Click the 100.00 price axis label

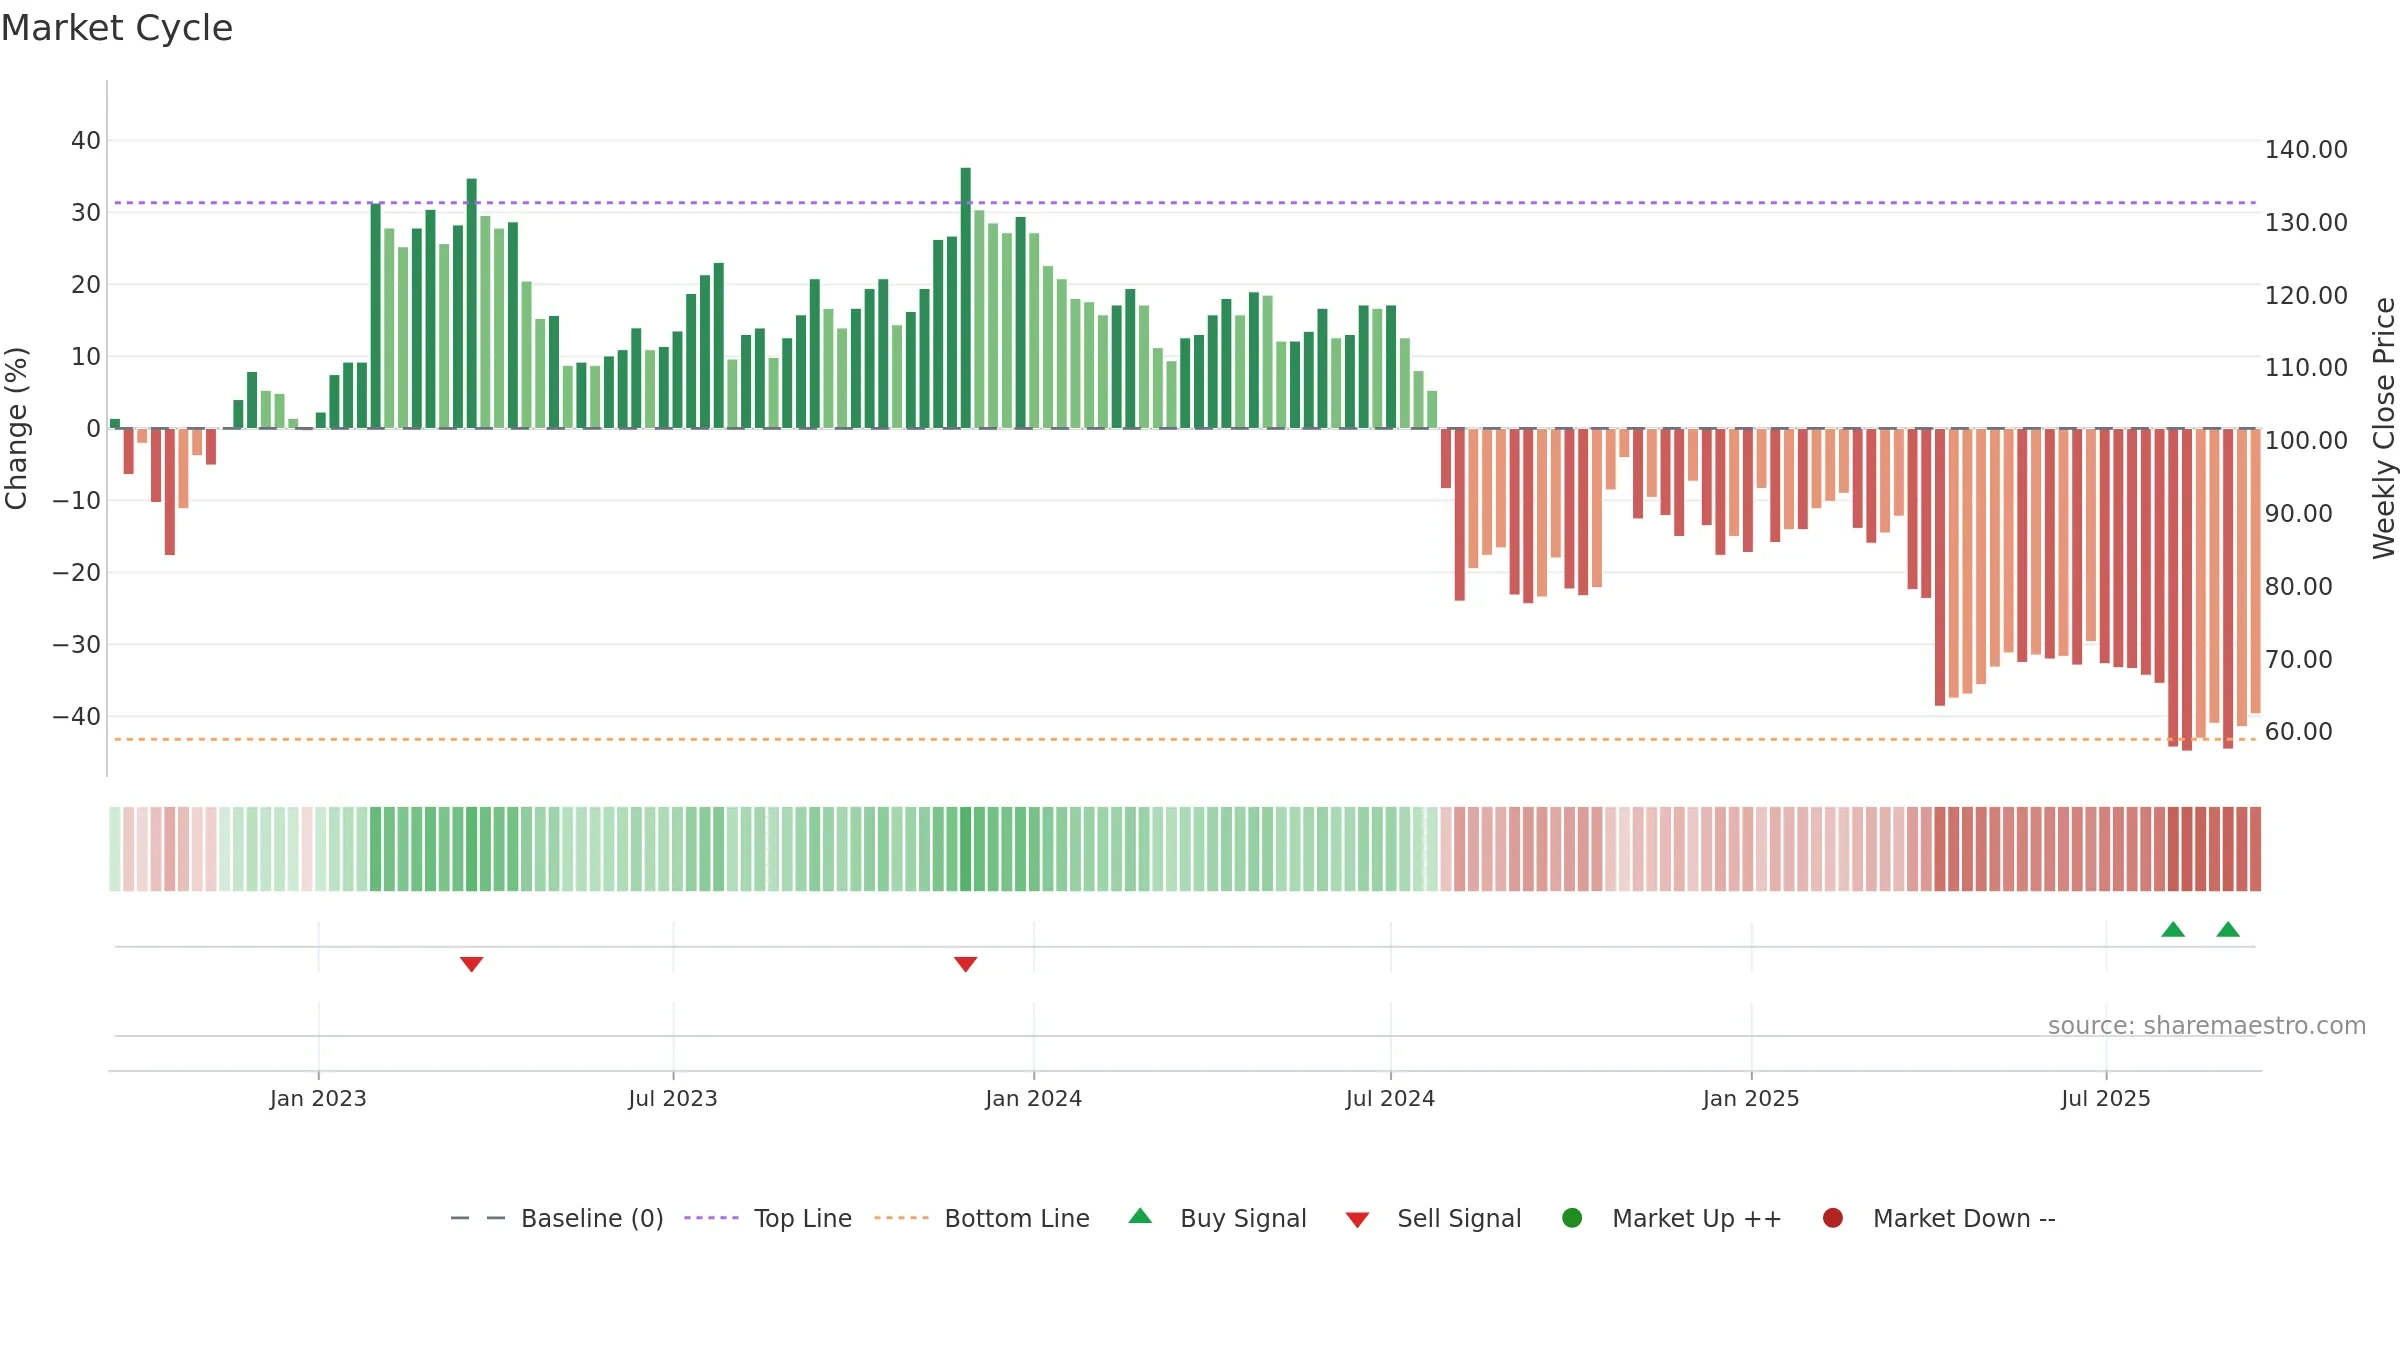[x=2306, y=441]
